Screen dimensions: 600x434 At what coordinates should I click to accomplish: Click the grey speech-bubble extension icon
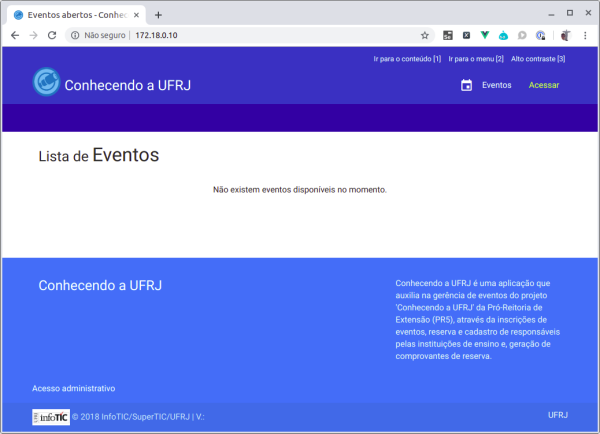(x=522, y=36)
